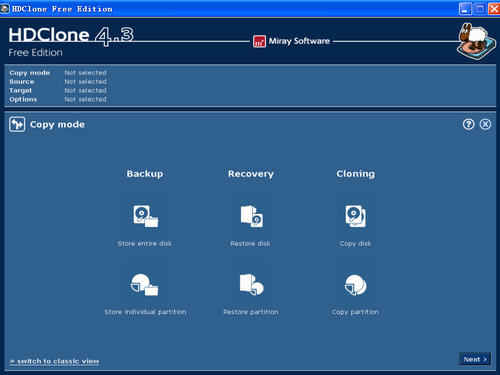Click Not selected value beside Options
This screenshot has width=500, height=375.
coord(85,99)
